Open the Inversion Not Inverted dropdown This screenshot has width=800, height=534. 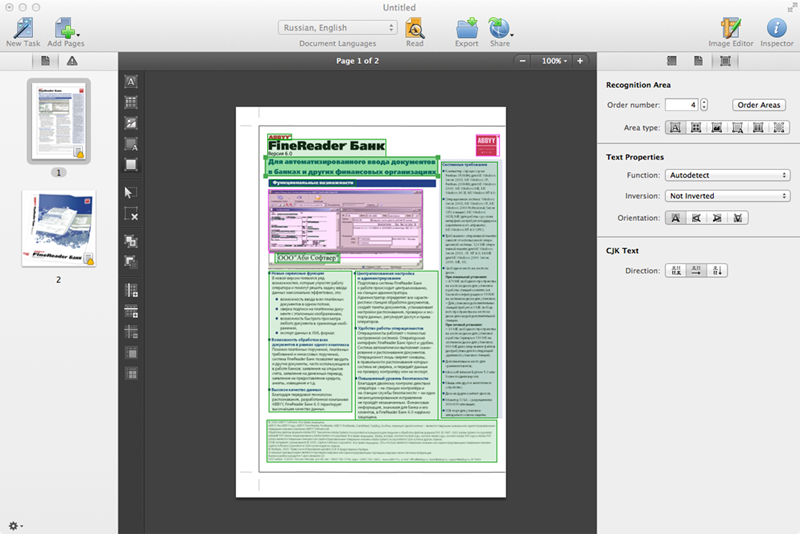(728, 196)
